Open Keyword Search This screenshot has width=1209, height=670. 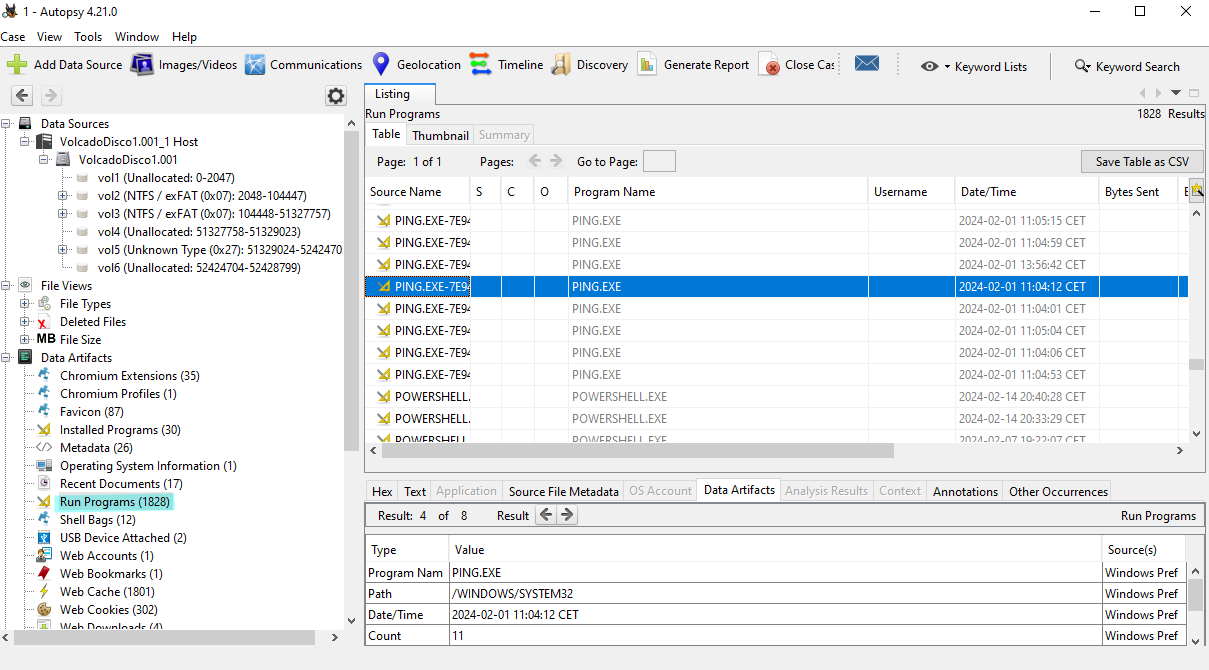click(x=1127, y=67)
